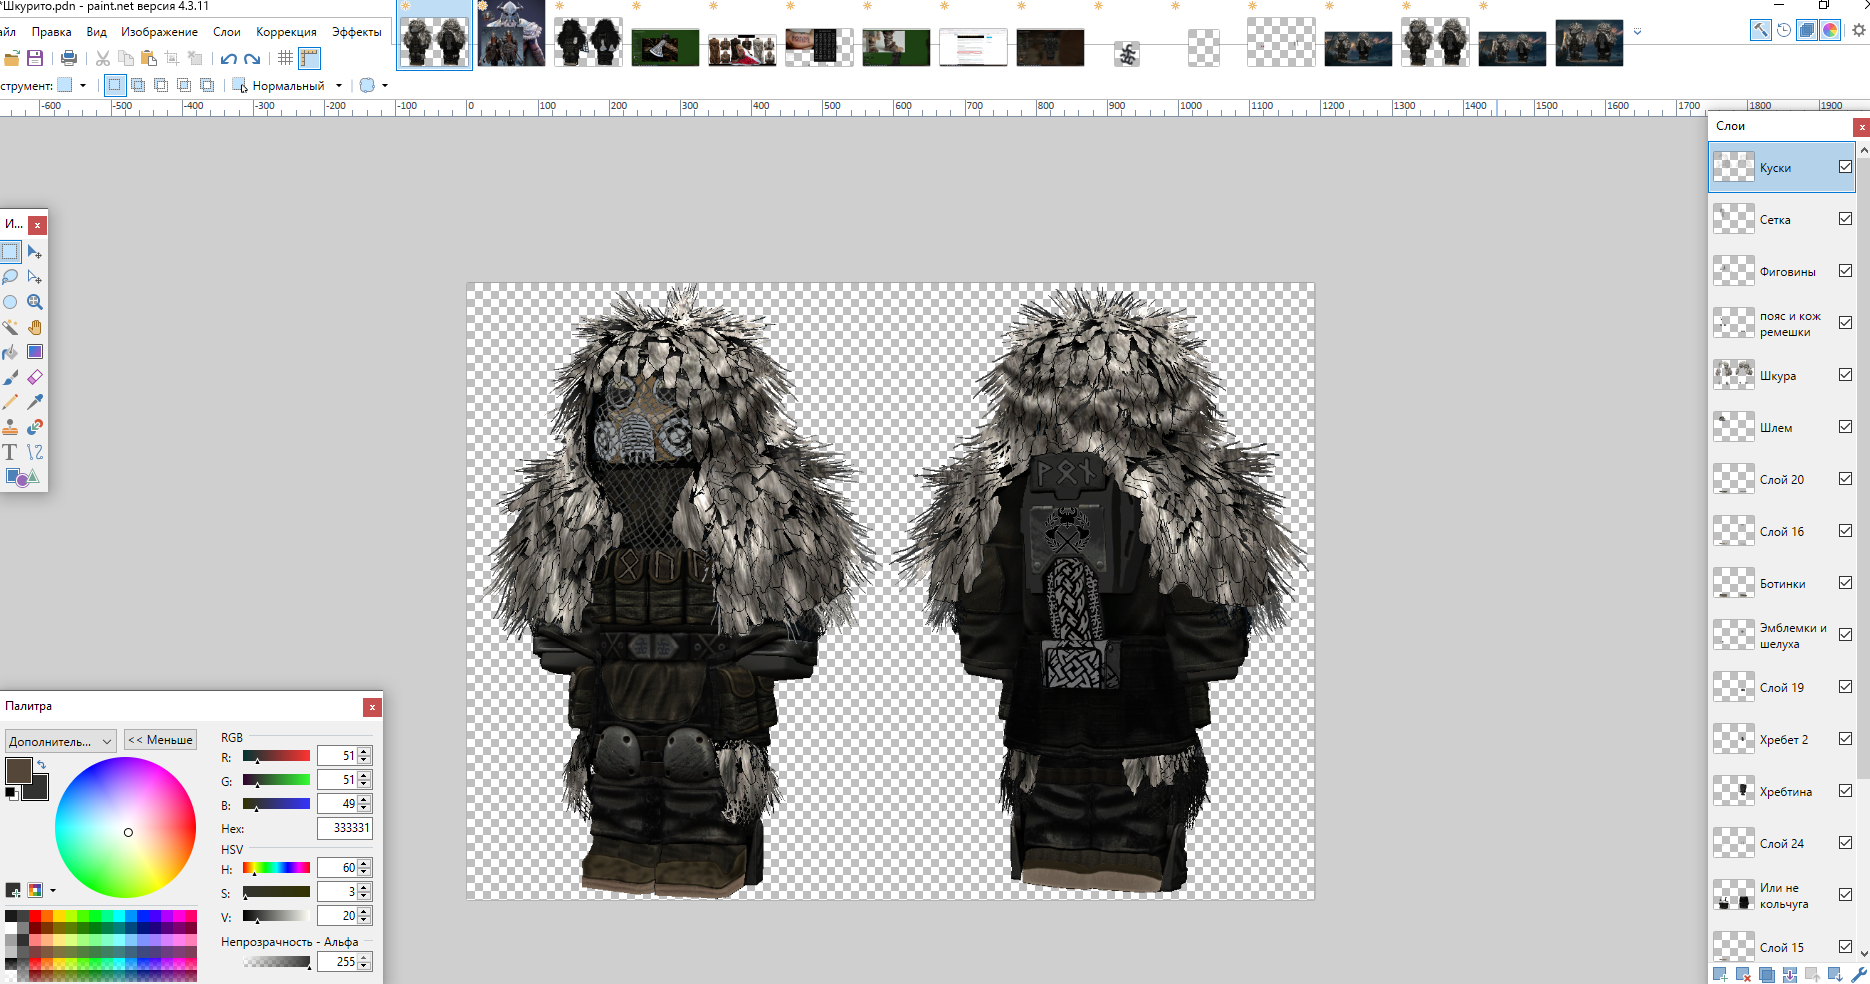
Task: Open the Изображение menu
Action: 159,32
